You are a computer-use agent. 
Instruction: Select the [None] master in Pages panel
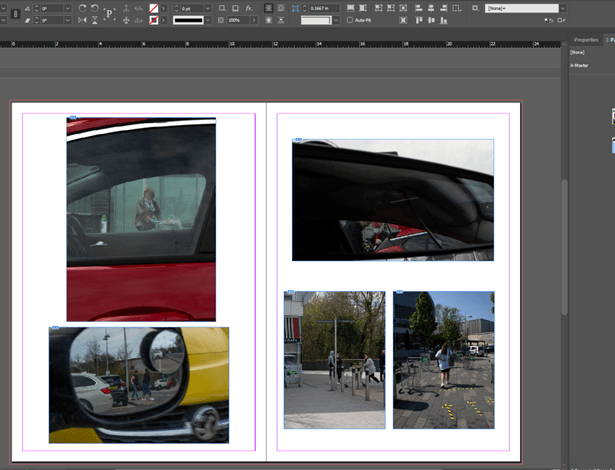tap(577, 55)
